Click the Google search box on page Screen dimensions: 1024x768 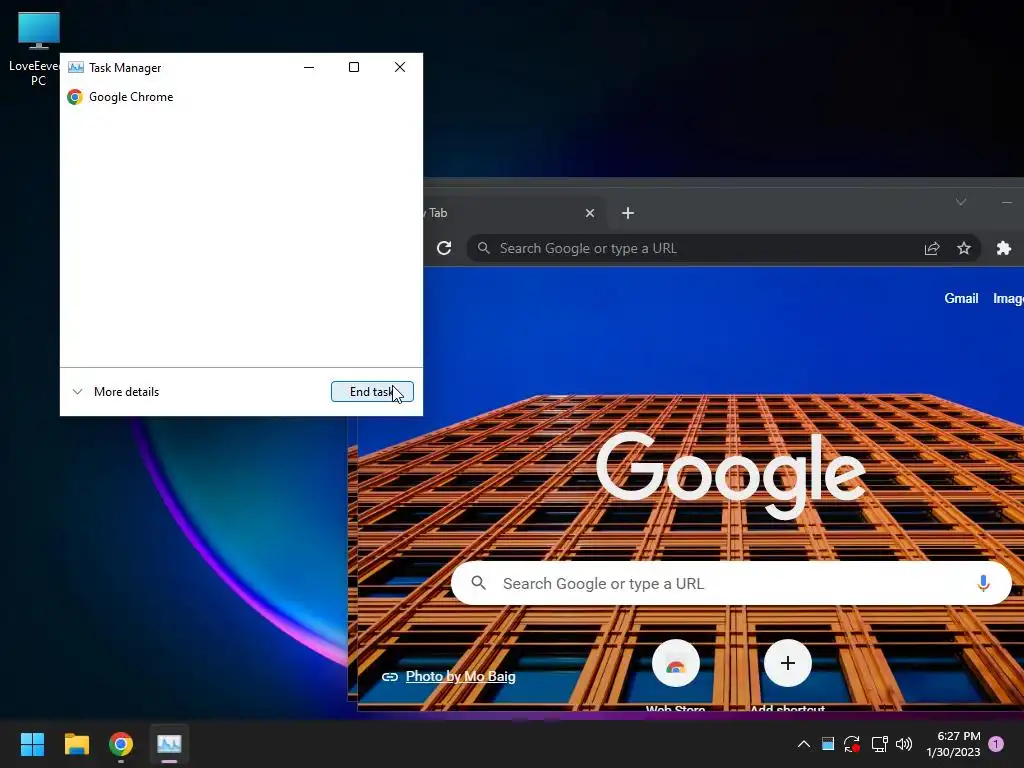731,583
